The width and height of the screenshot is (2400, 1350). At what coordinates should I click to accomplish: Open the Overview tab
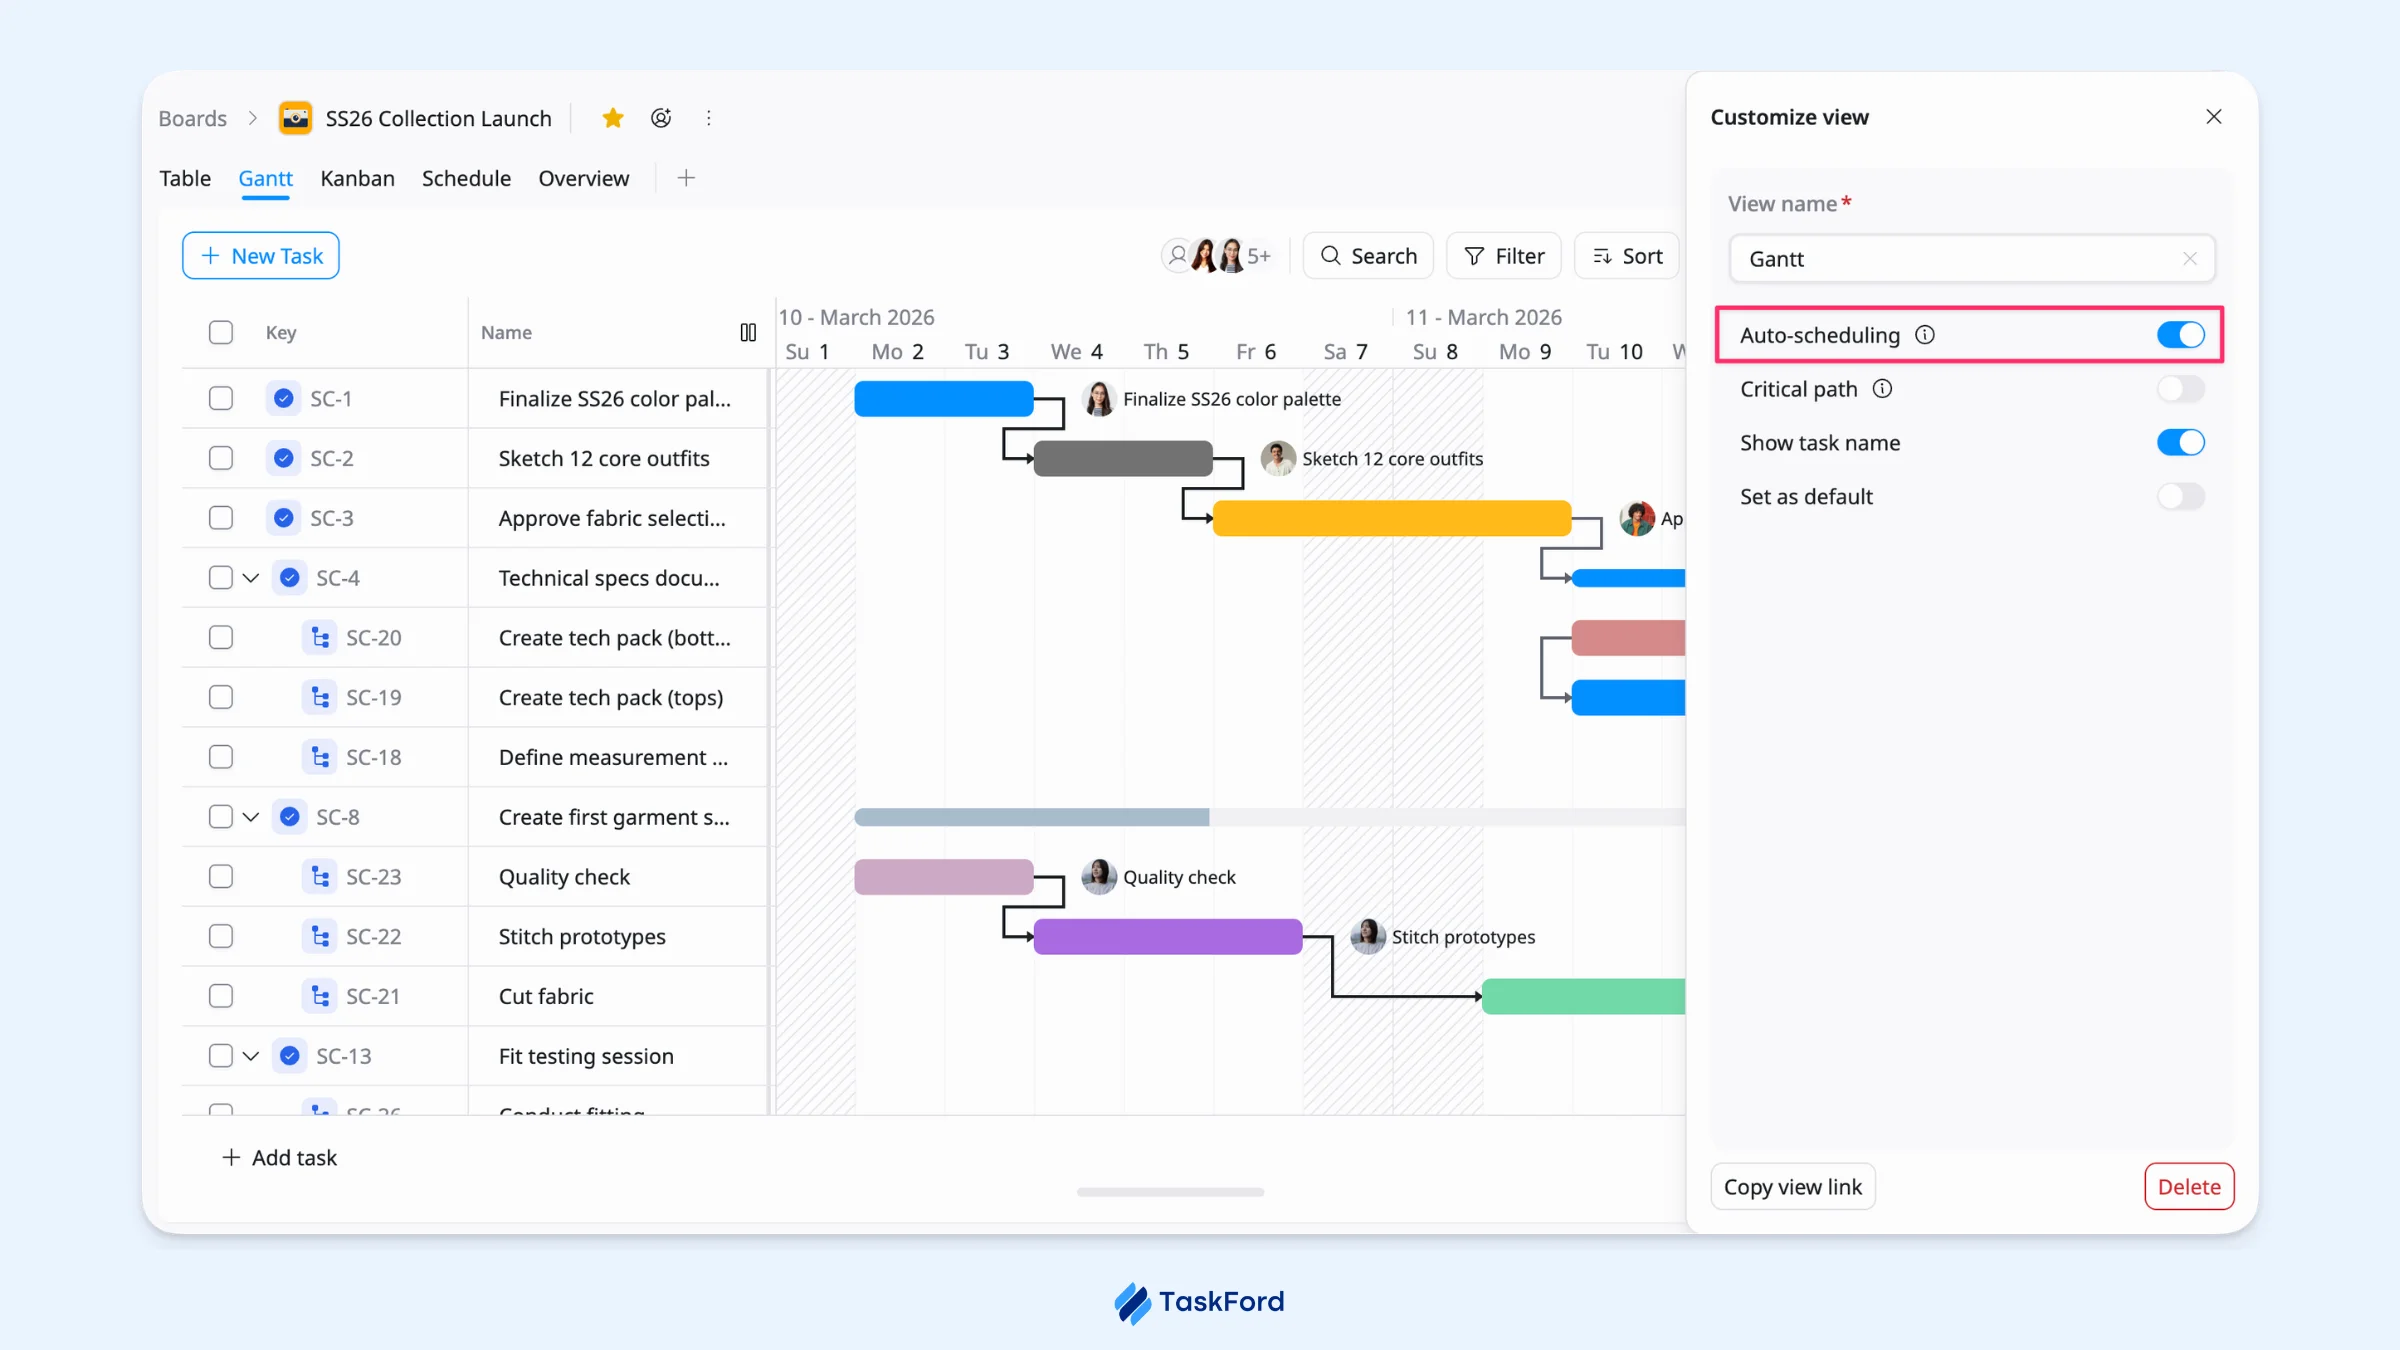pyautogui.click(x=584, y=178)
